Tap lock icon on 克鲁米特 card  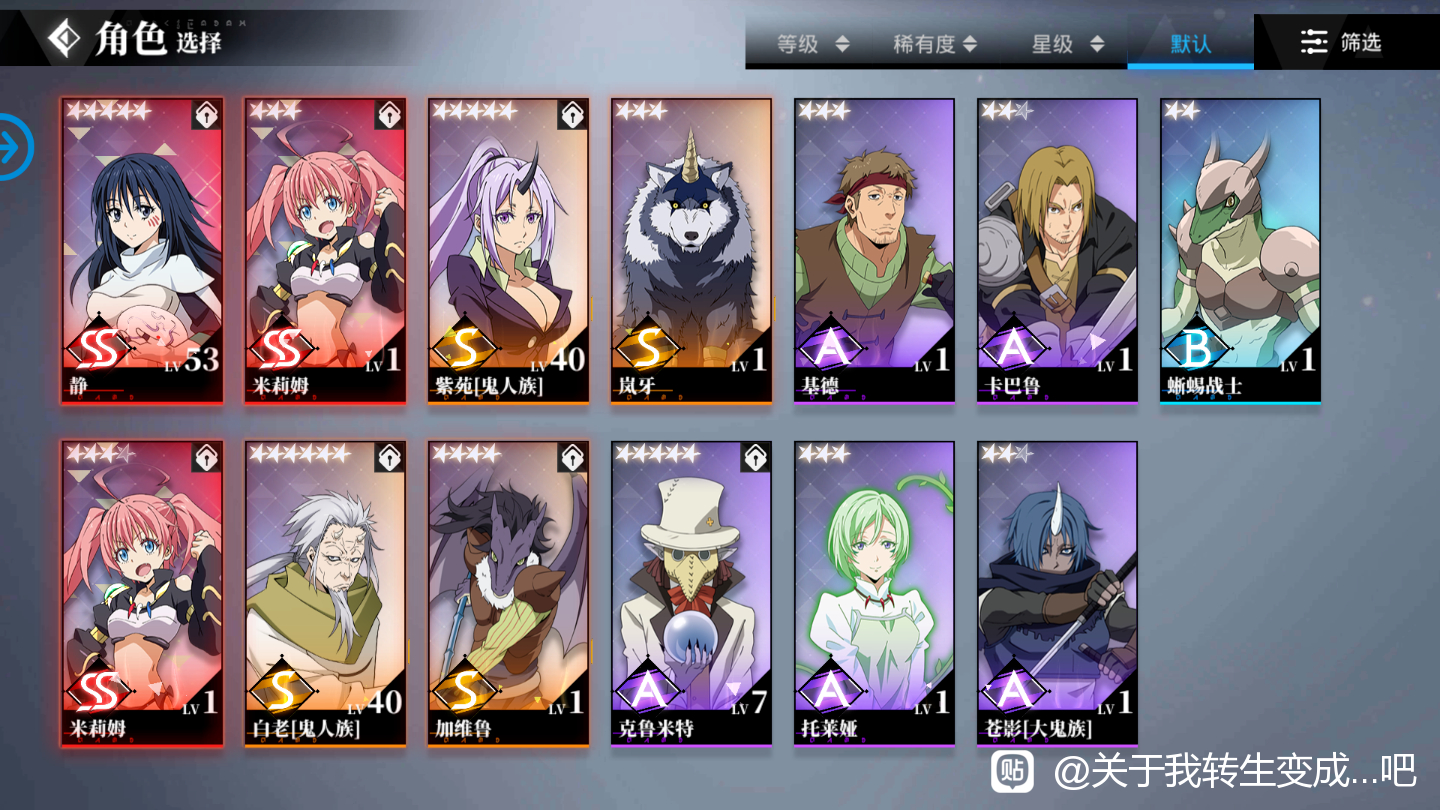(755, 458)
